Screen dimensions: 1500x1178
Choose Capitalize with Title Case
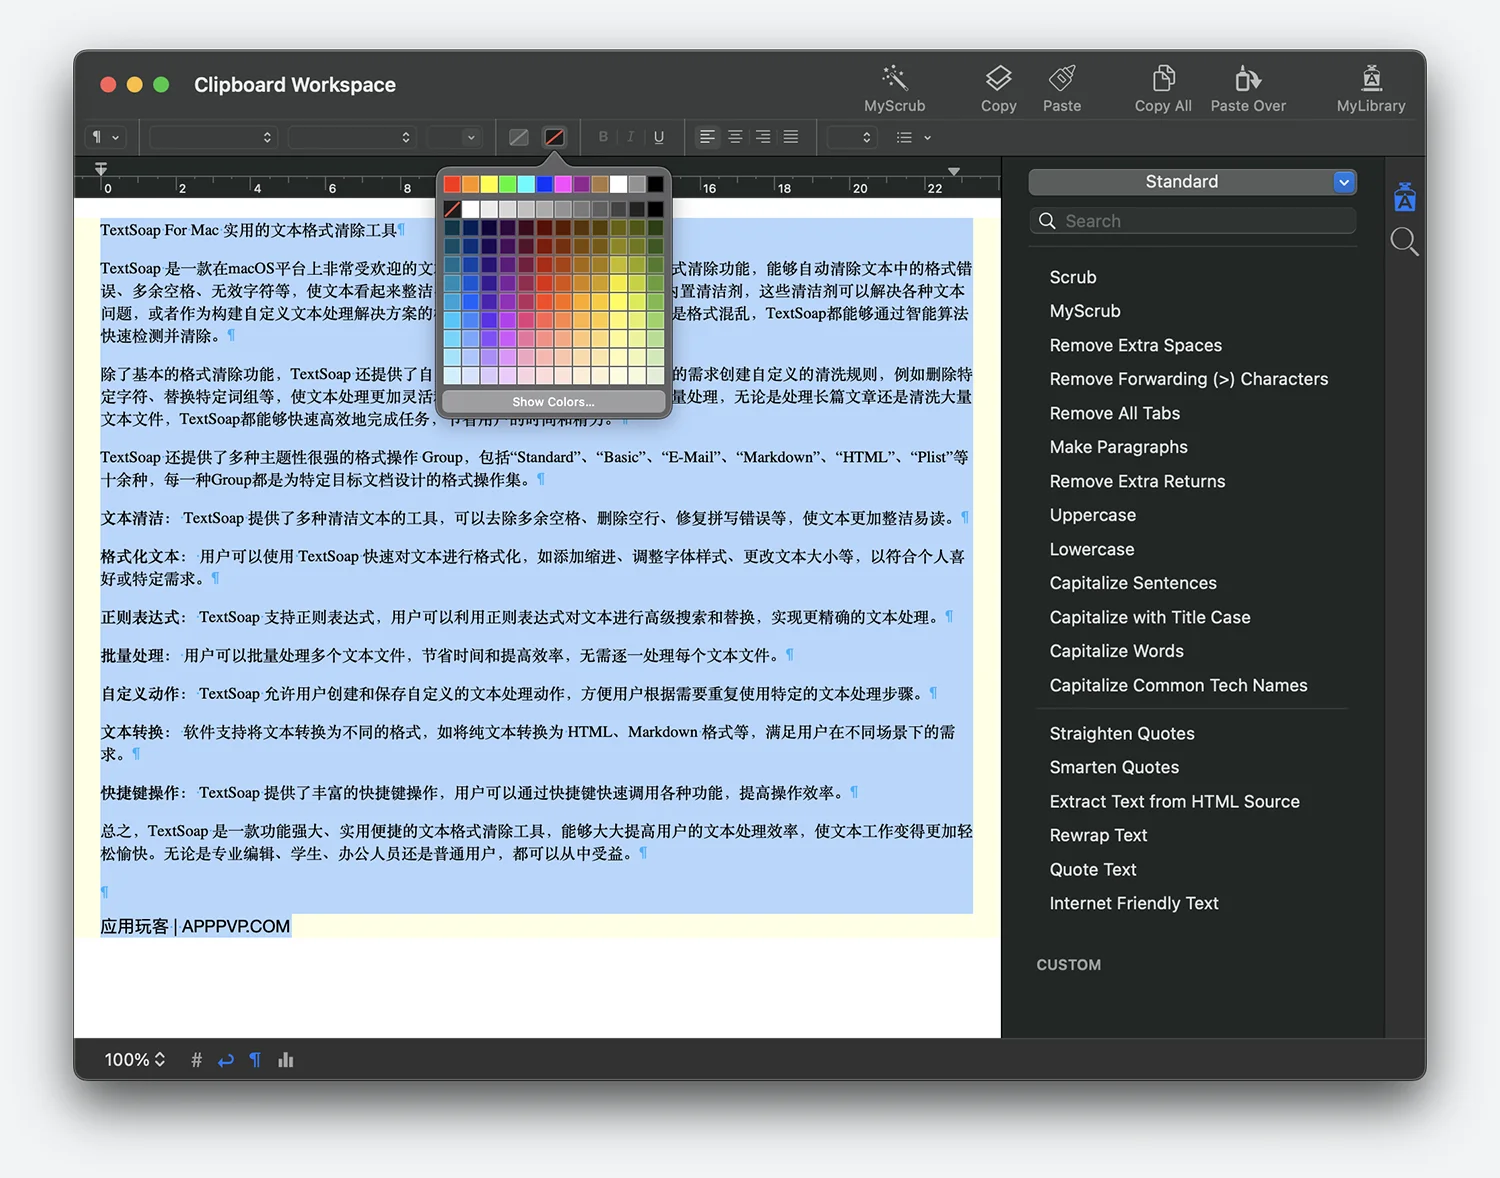pyautogui.click(x=1149, y=617)
